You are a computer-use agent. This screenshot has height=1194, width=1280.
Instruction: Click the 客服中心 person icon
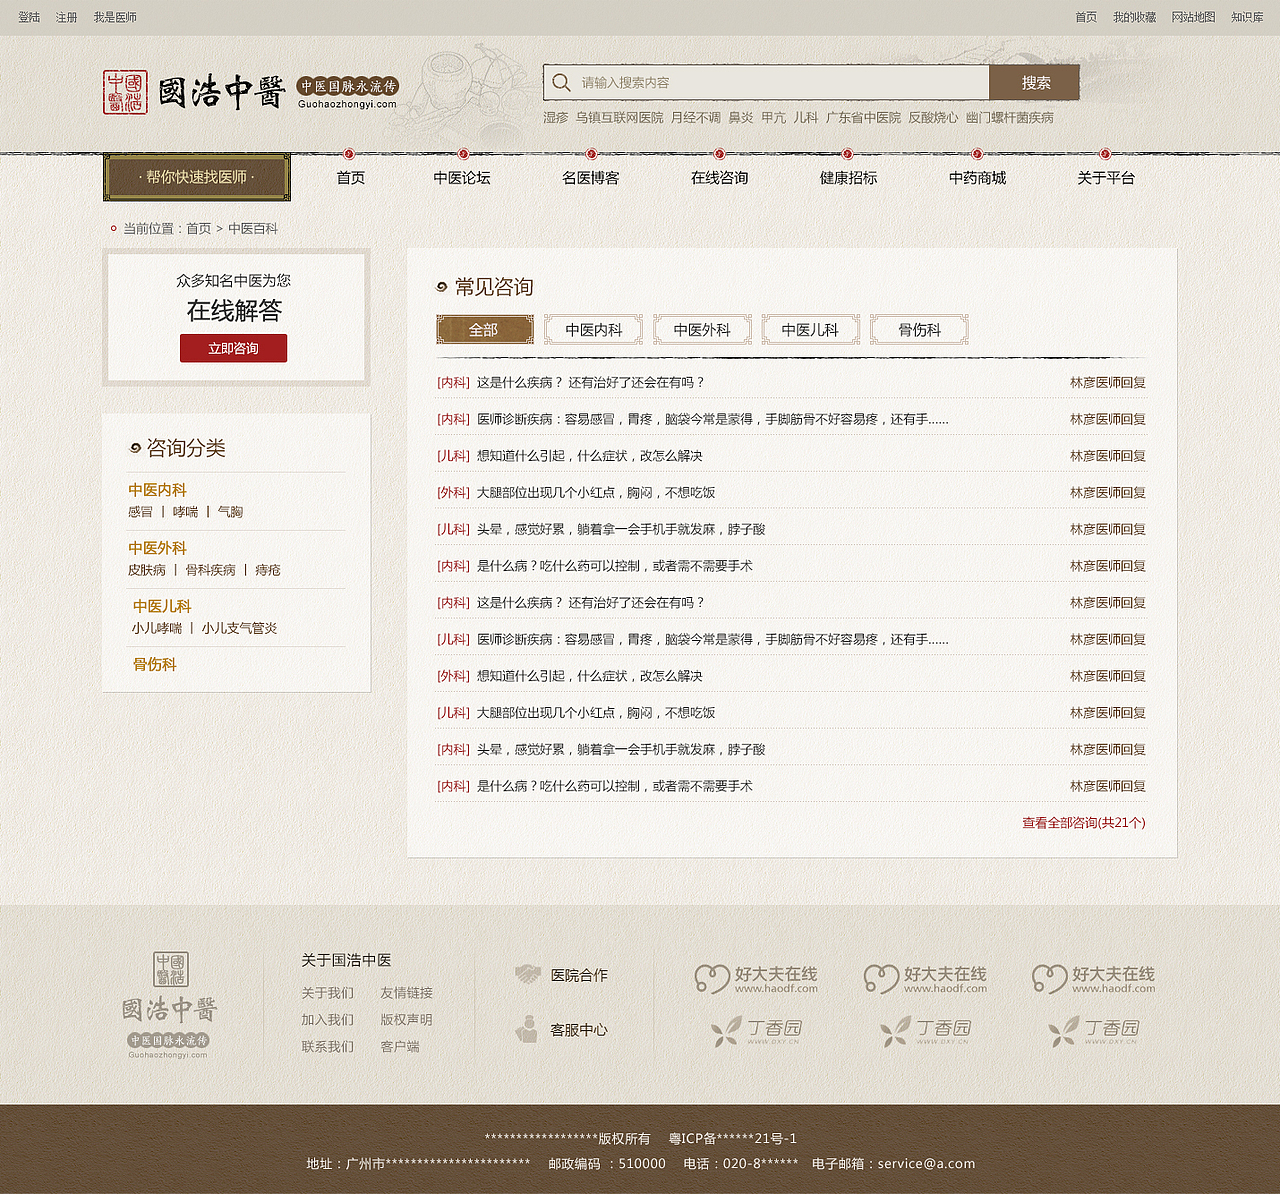click(x=527, y=1029)
